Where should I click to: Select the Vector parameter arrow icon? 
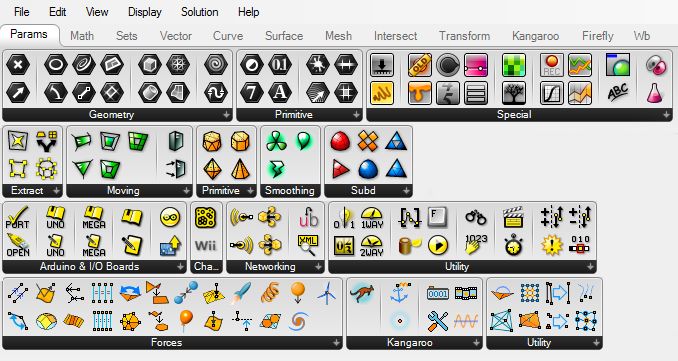pos(18,93)
